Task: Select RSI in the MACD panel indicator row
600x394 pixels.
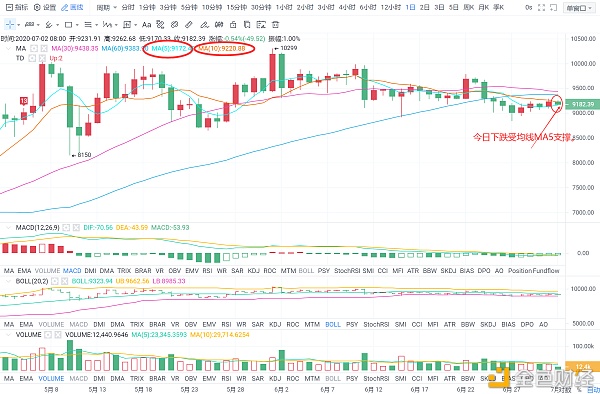Action: point(207,271)
